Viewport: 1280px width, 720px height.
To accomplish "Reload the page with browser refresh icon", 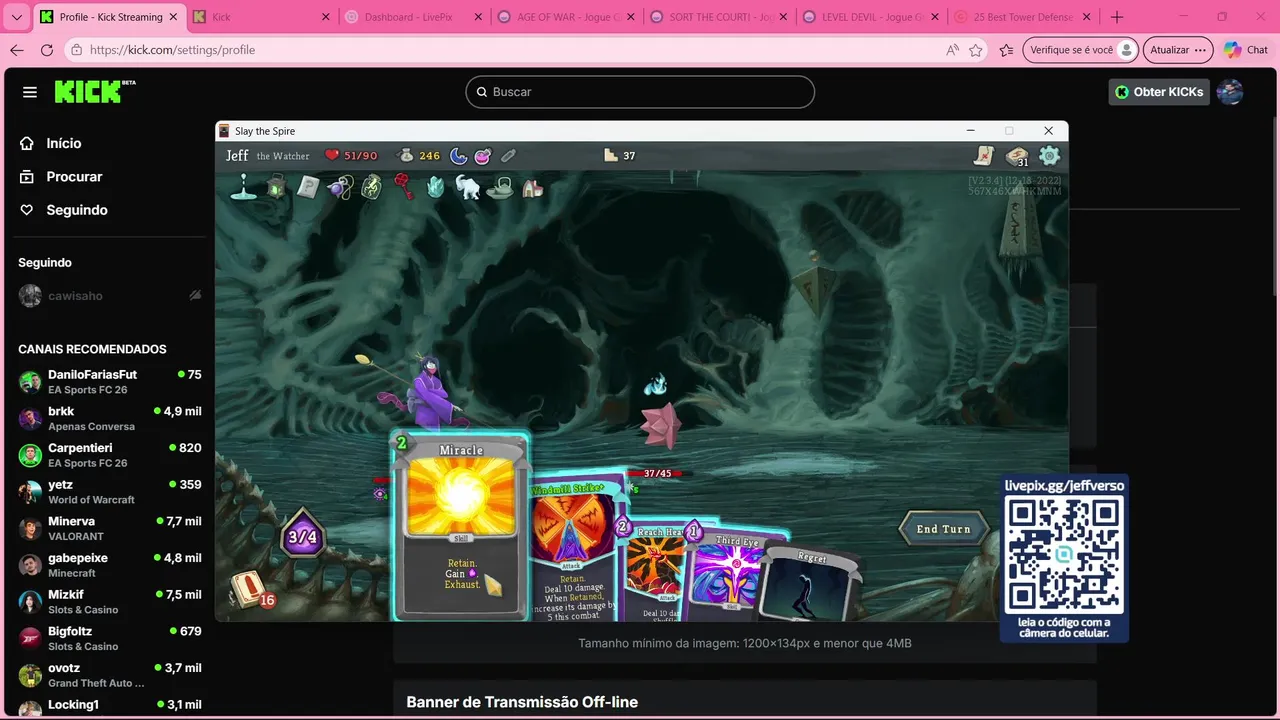I will coord(47,50).
